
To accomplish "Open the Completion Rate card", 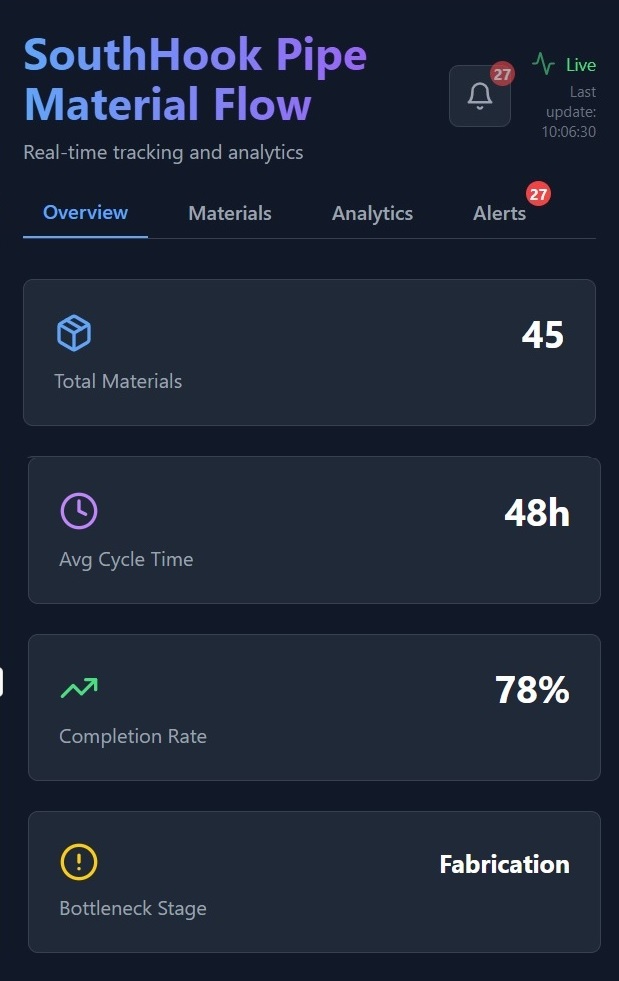I will coord(314,707).
